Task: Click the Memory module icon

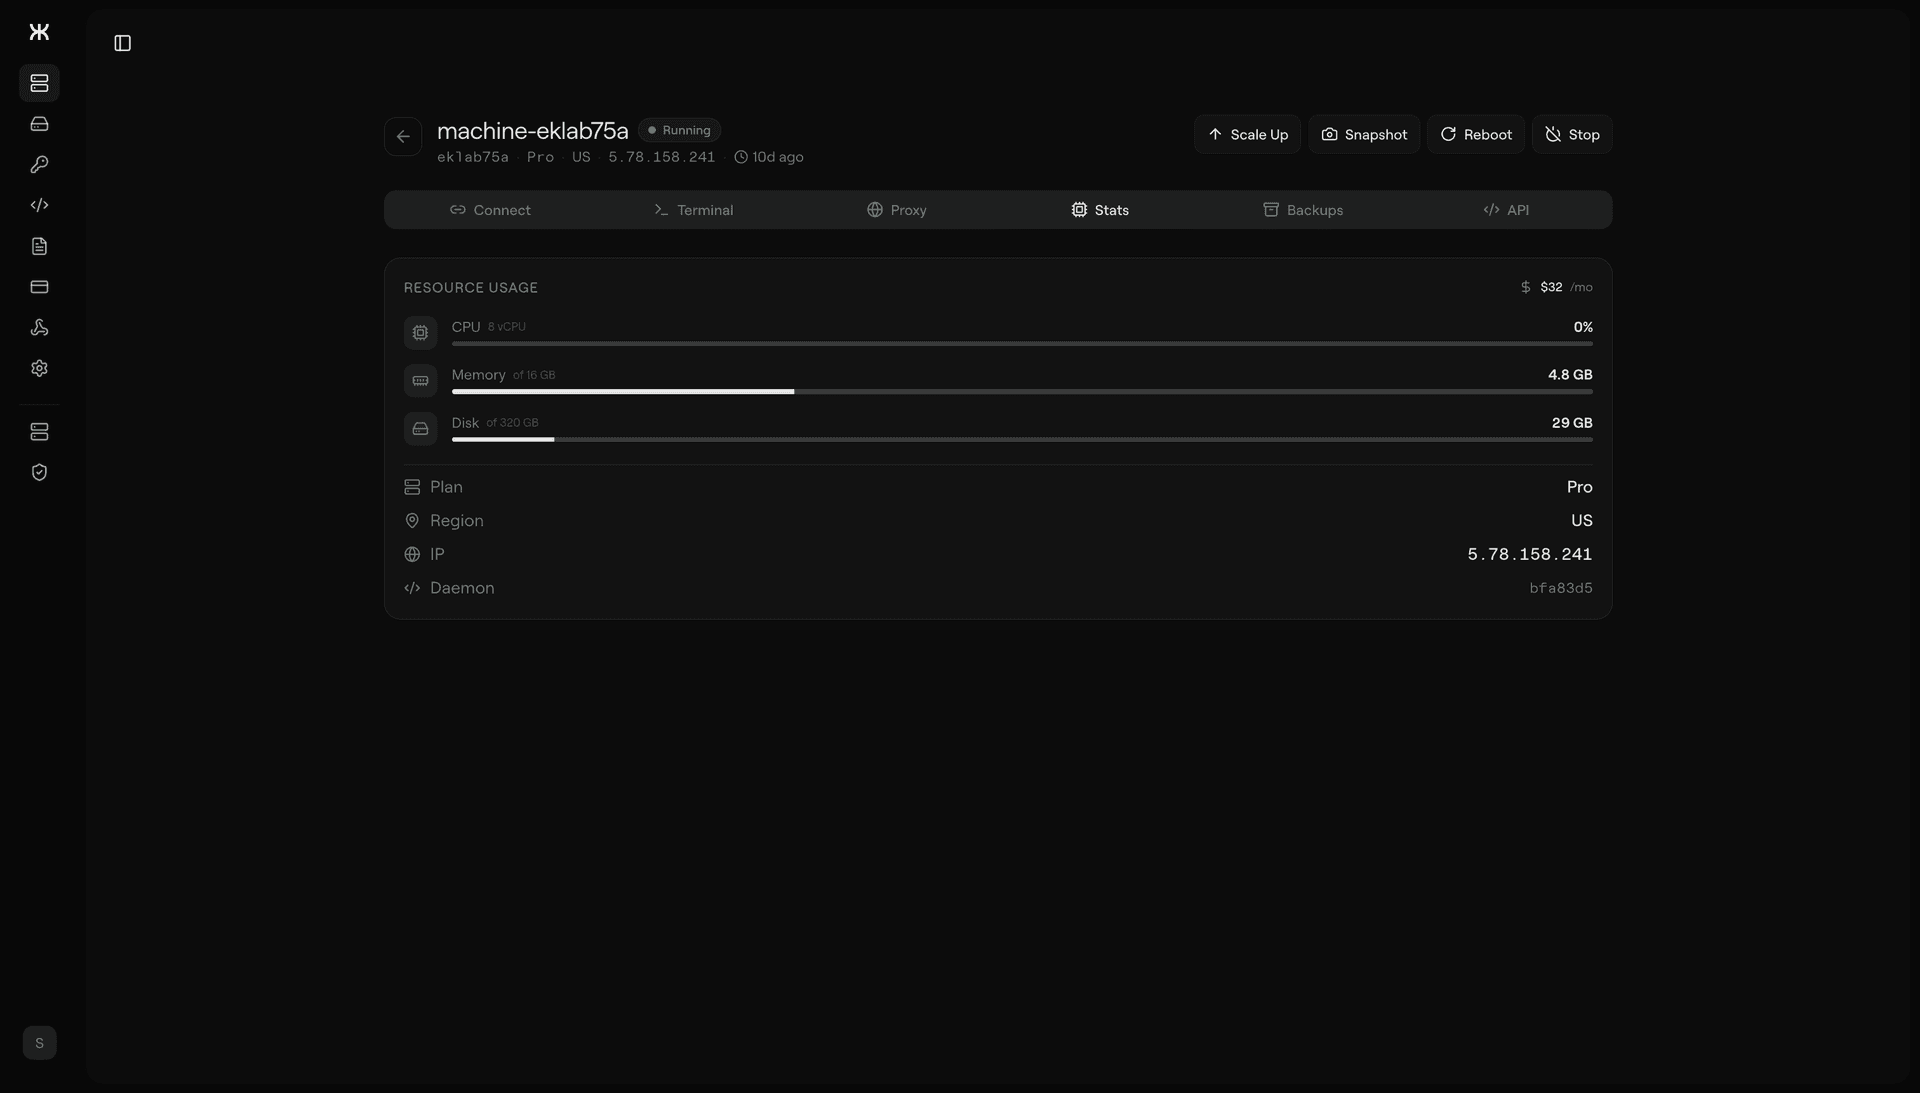Action: click(x=420, y=381)
